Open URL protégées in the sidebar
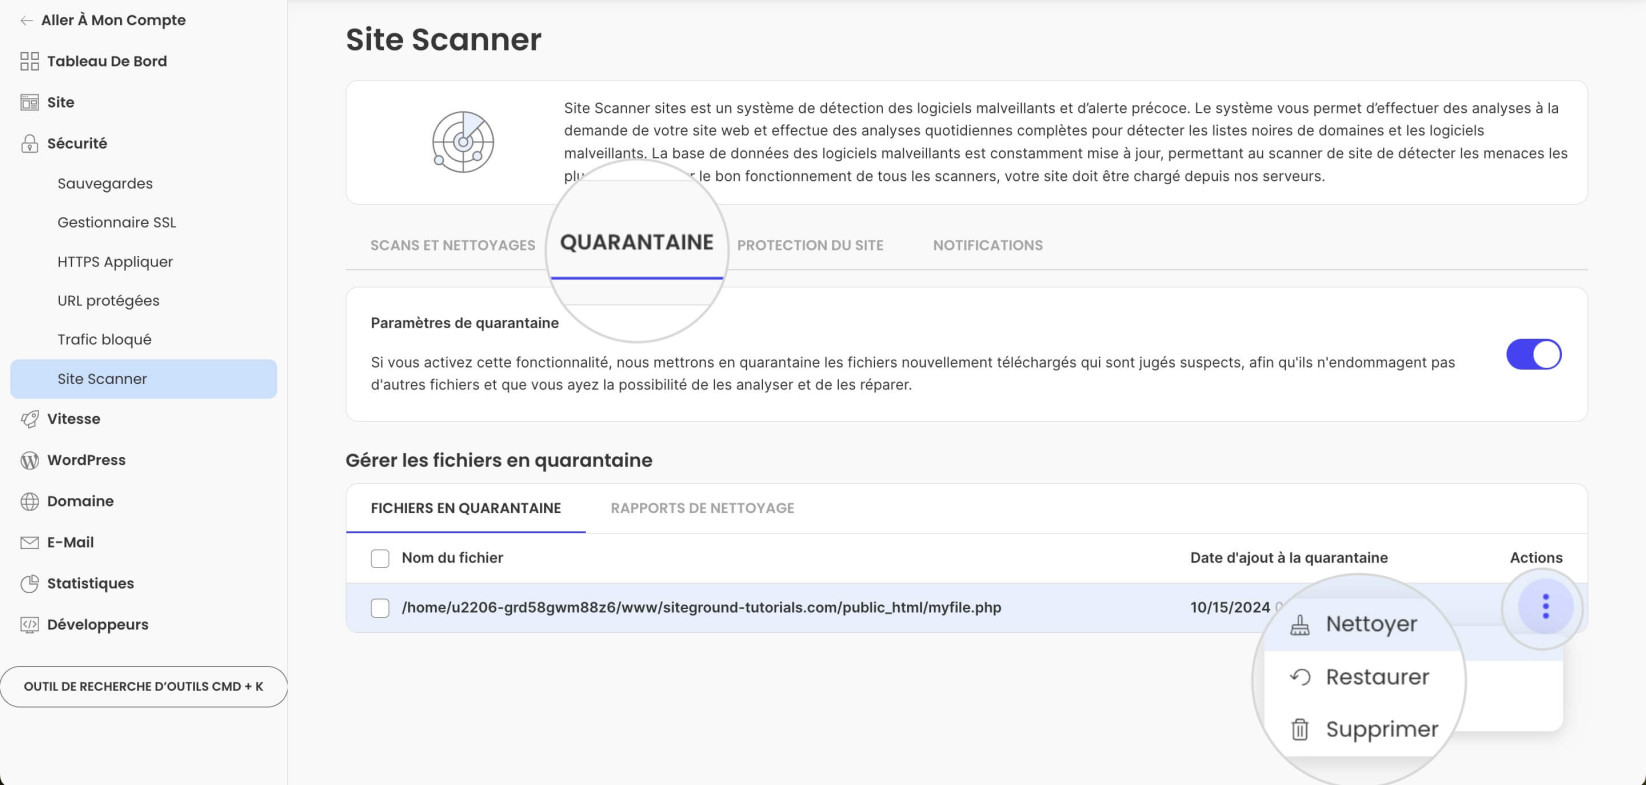 (x=108, y=301)
